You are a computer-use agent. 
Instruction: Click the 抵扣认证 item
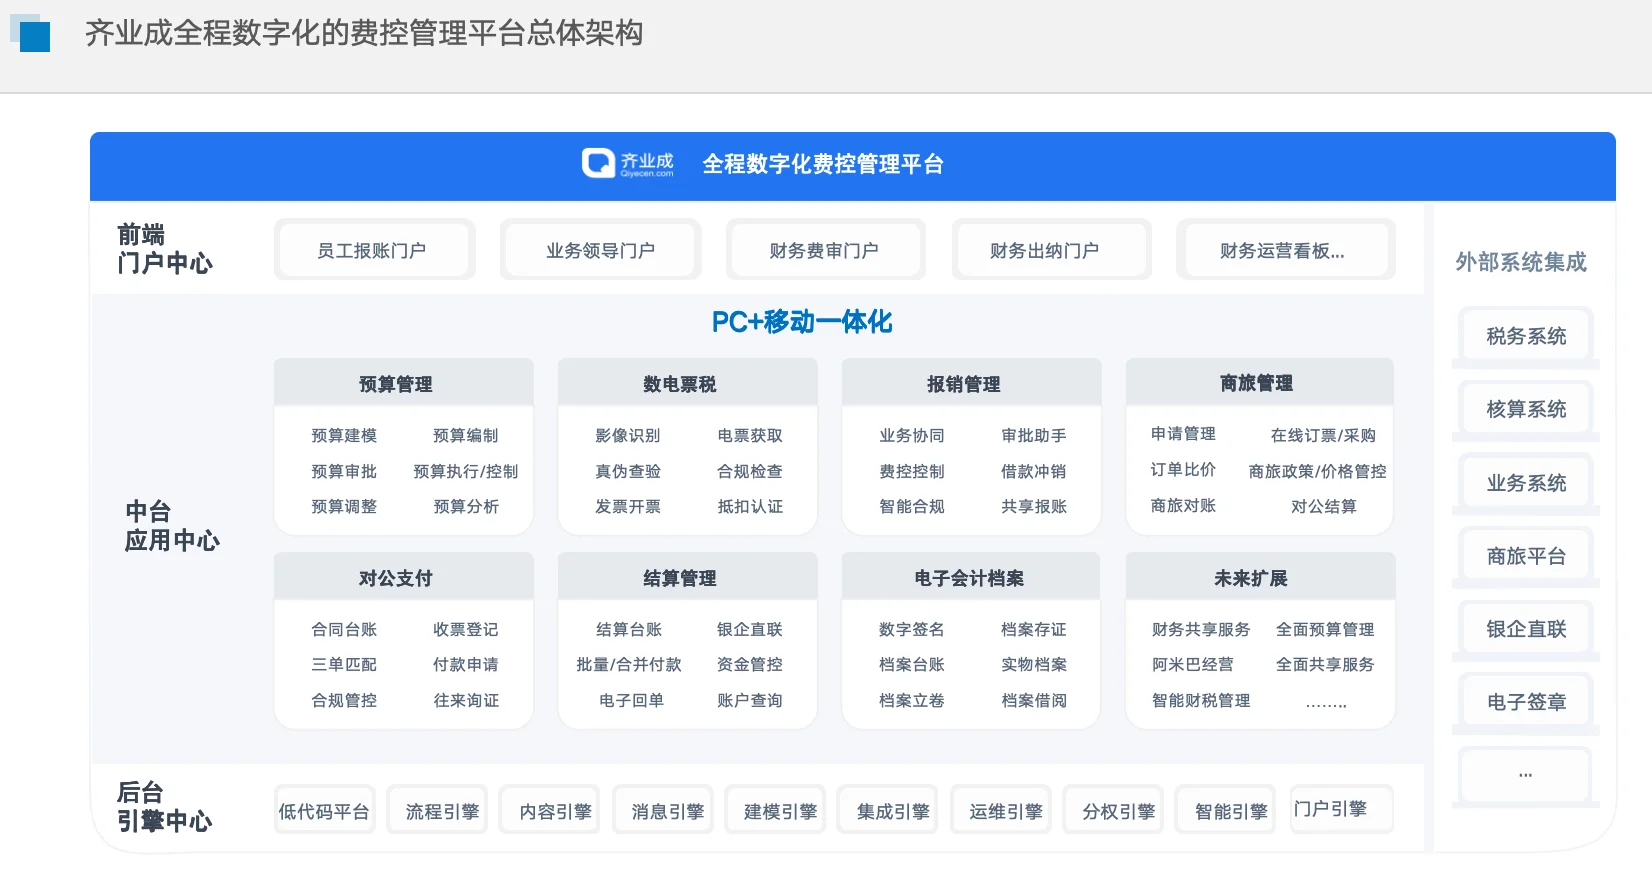(x=750, y=506)
